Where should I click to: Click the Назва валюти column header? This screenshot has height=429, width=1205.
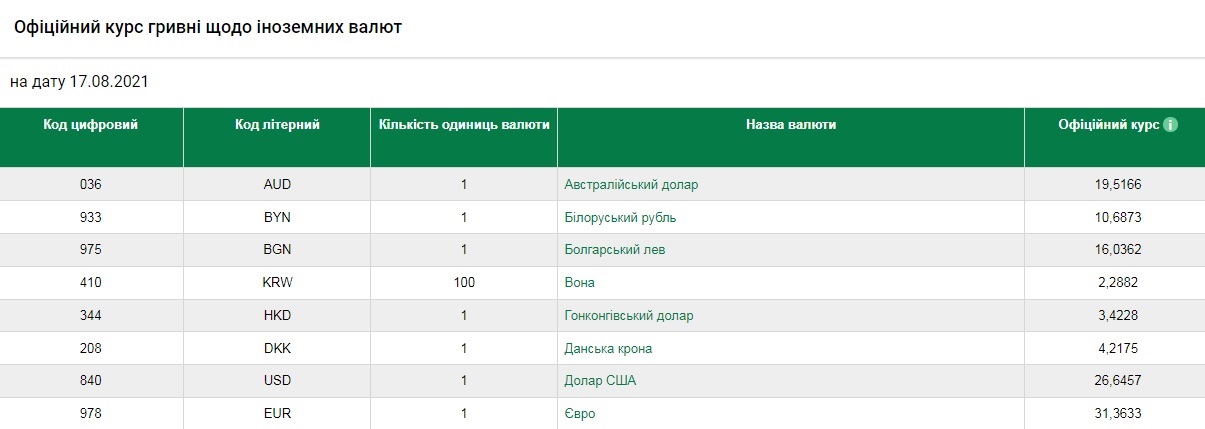pyautogui.click(x=791, y=125)
